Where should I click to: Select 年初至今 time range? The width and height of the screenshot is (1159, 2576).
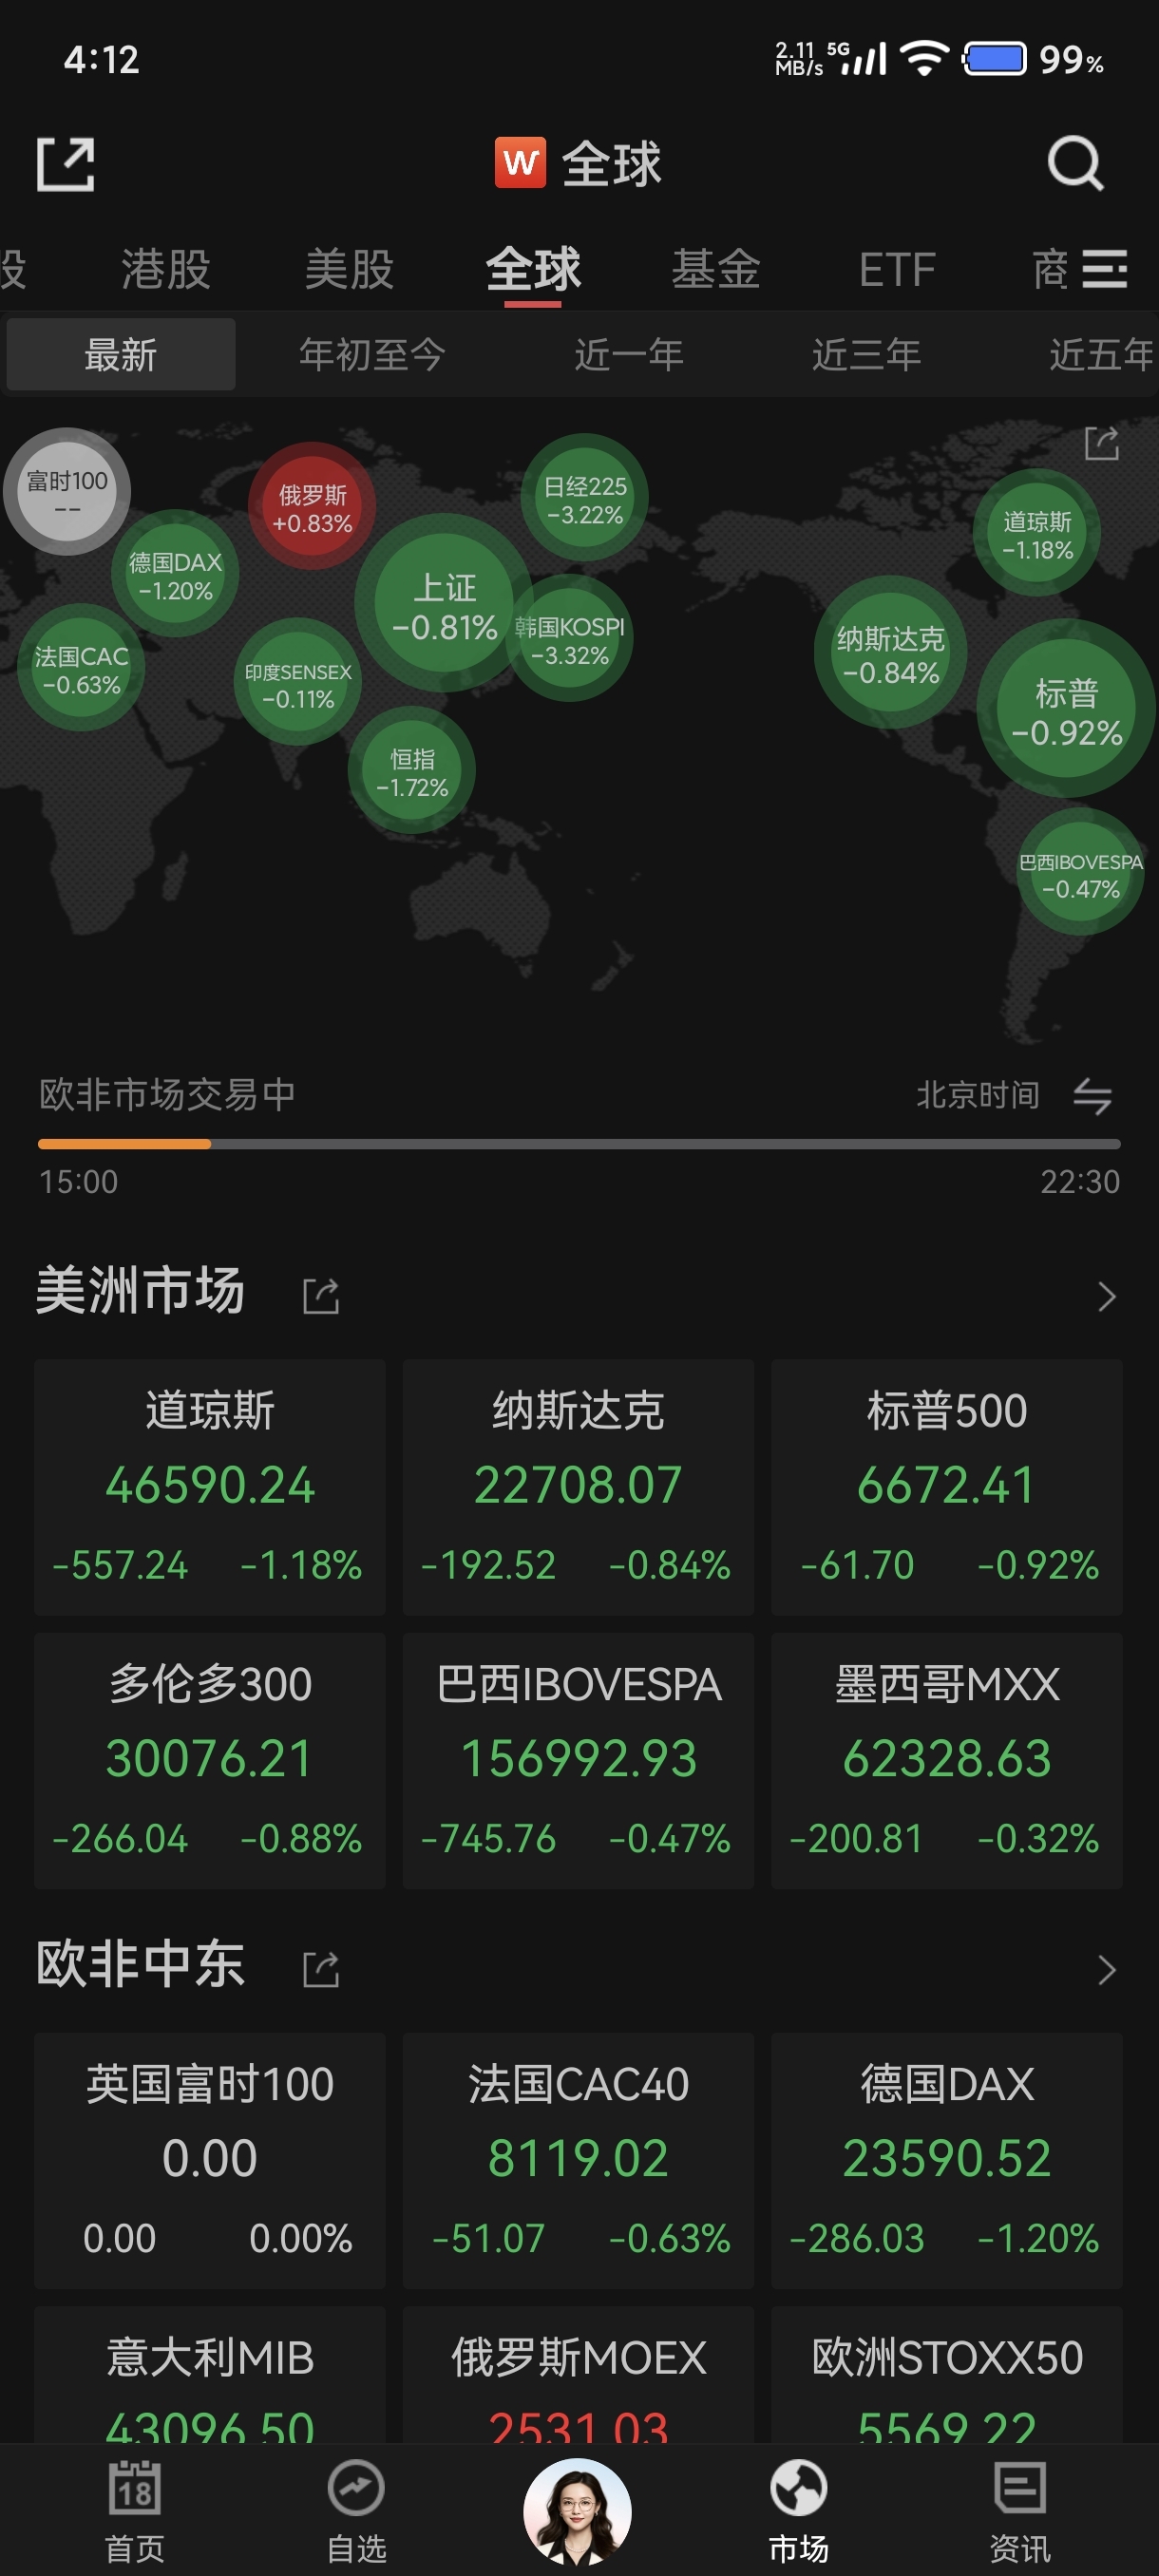tap(372, 355)
